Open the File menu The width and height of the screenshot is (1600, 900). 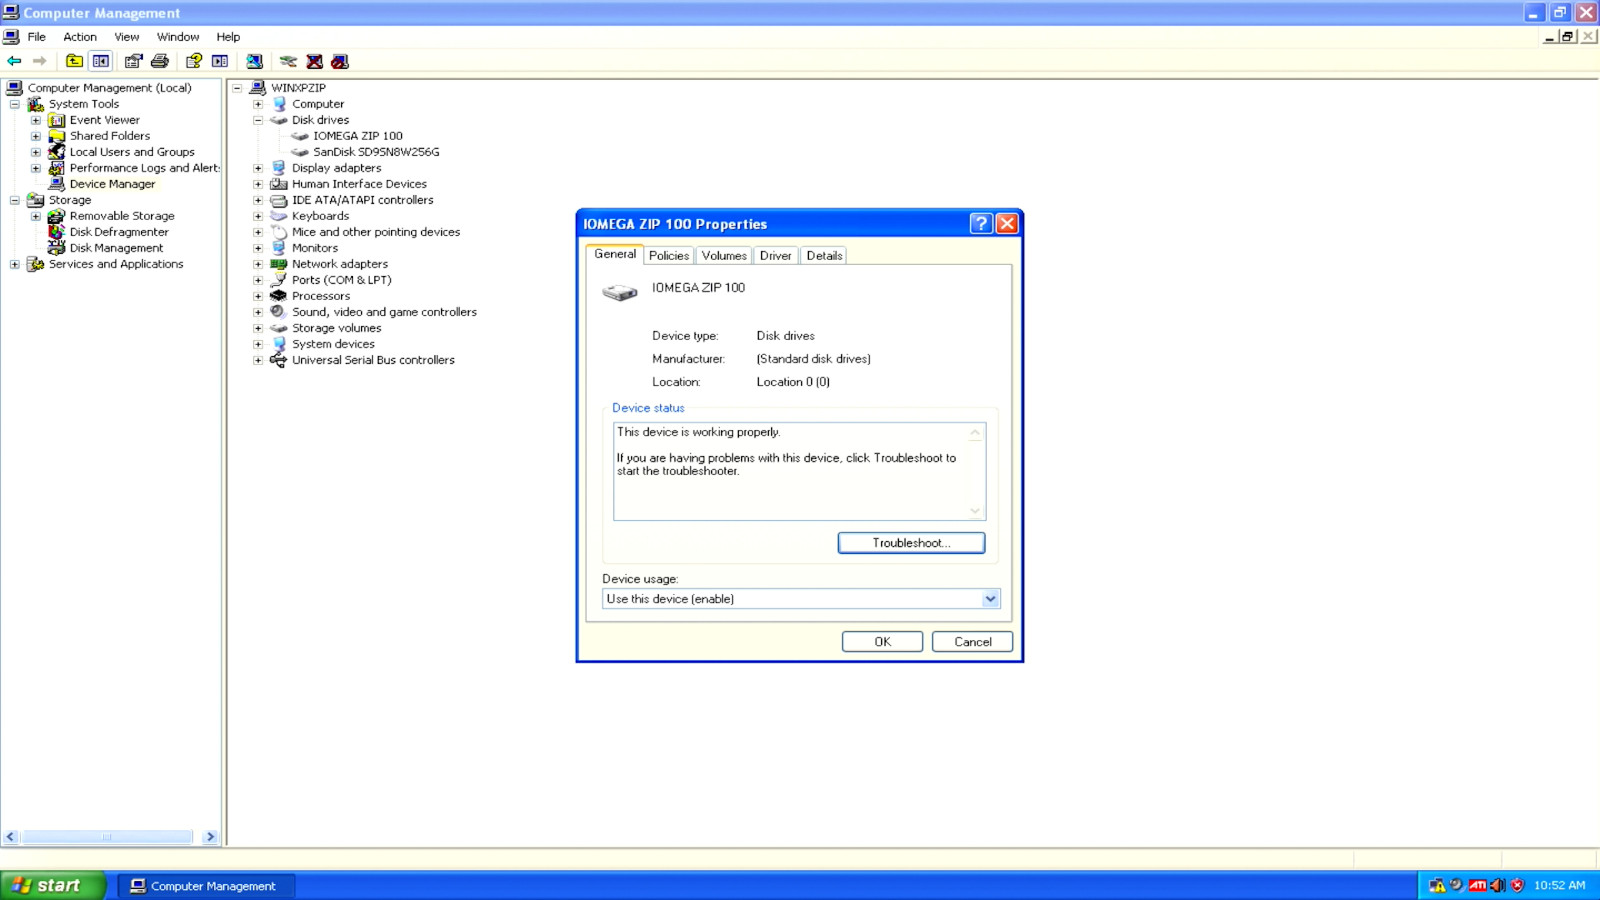point(37,37)
